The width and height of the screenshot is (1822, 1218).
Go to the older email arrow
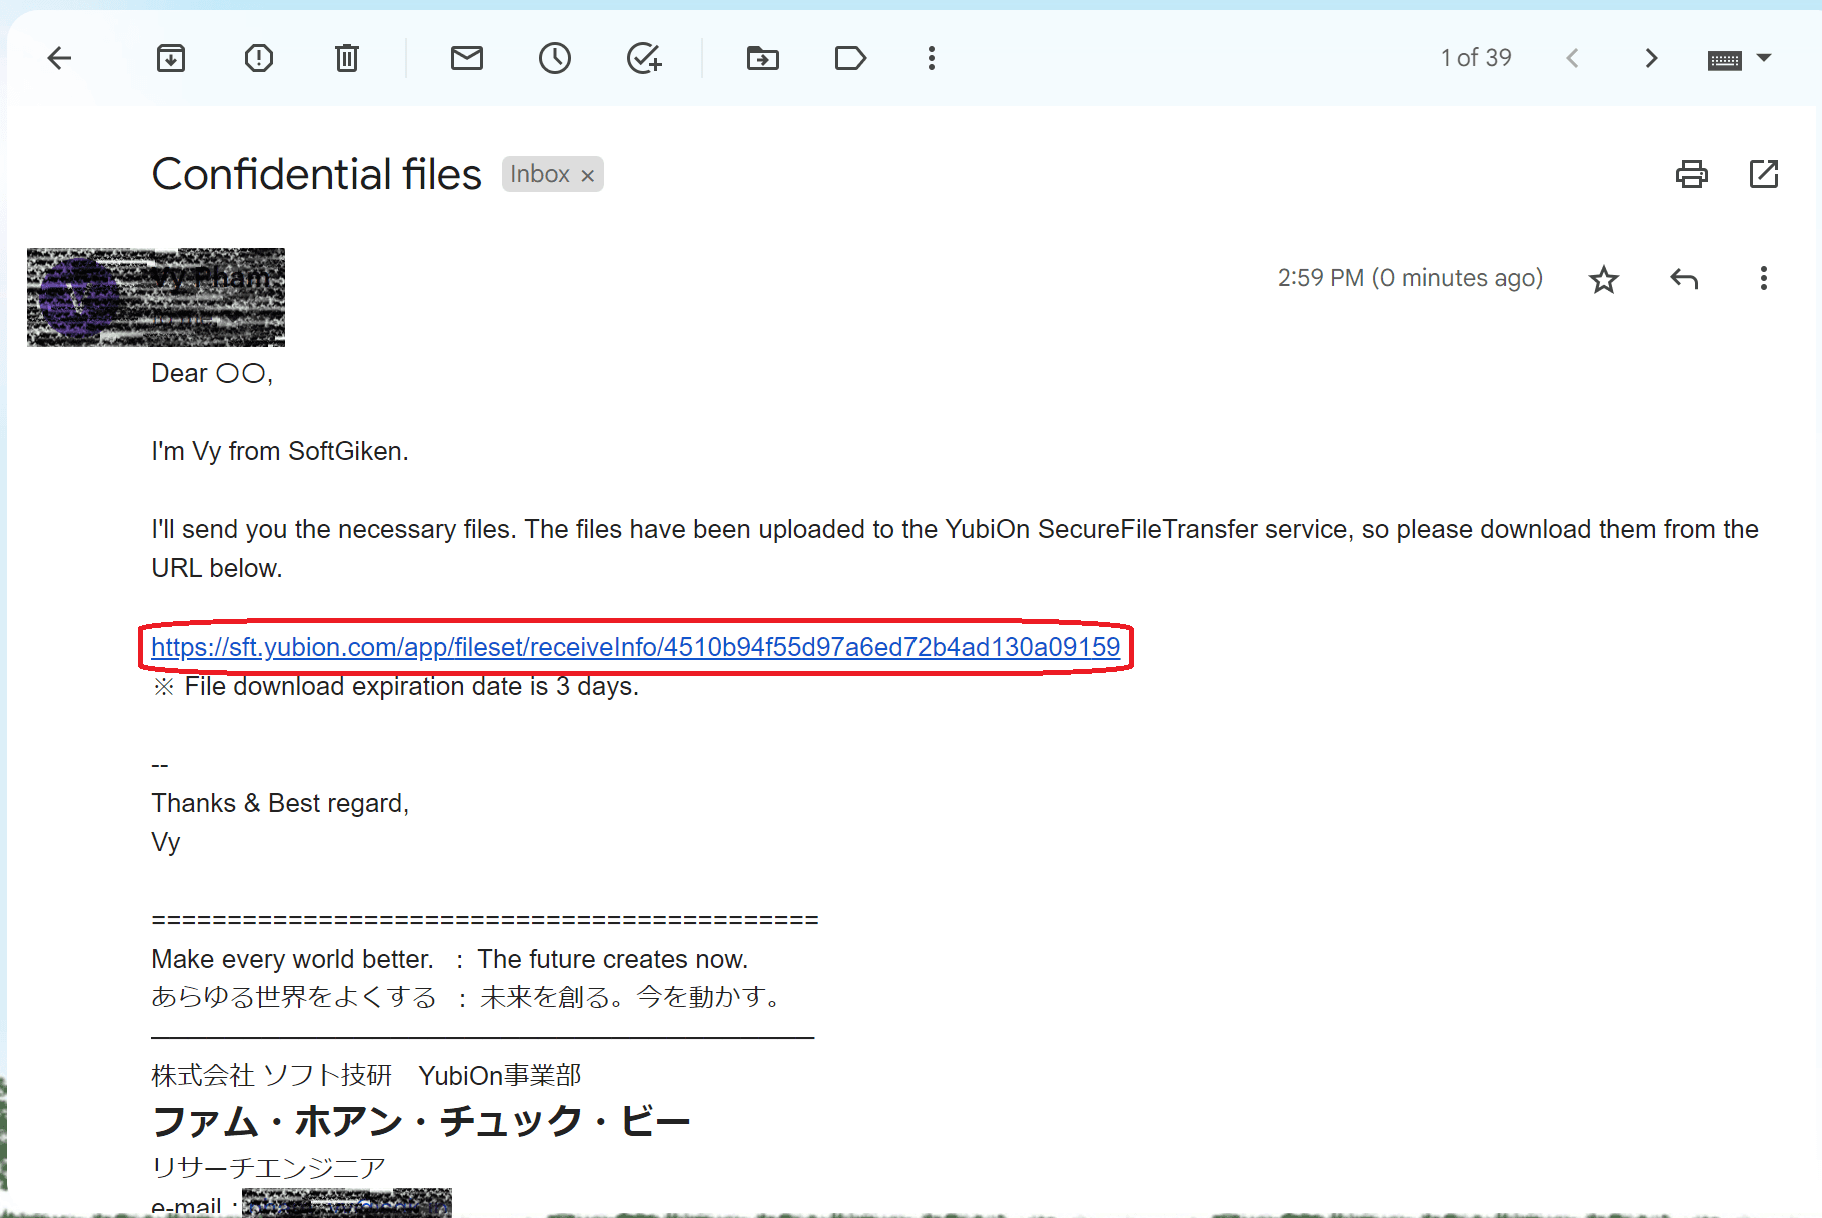tap(1651, 58)
